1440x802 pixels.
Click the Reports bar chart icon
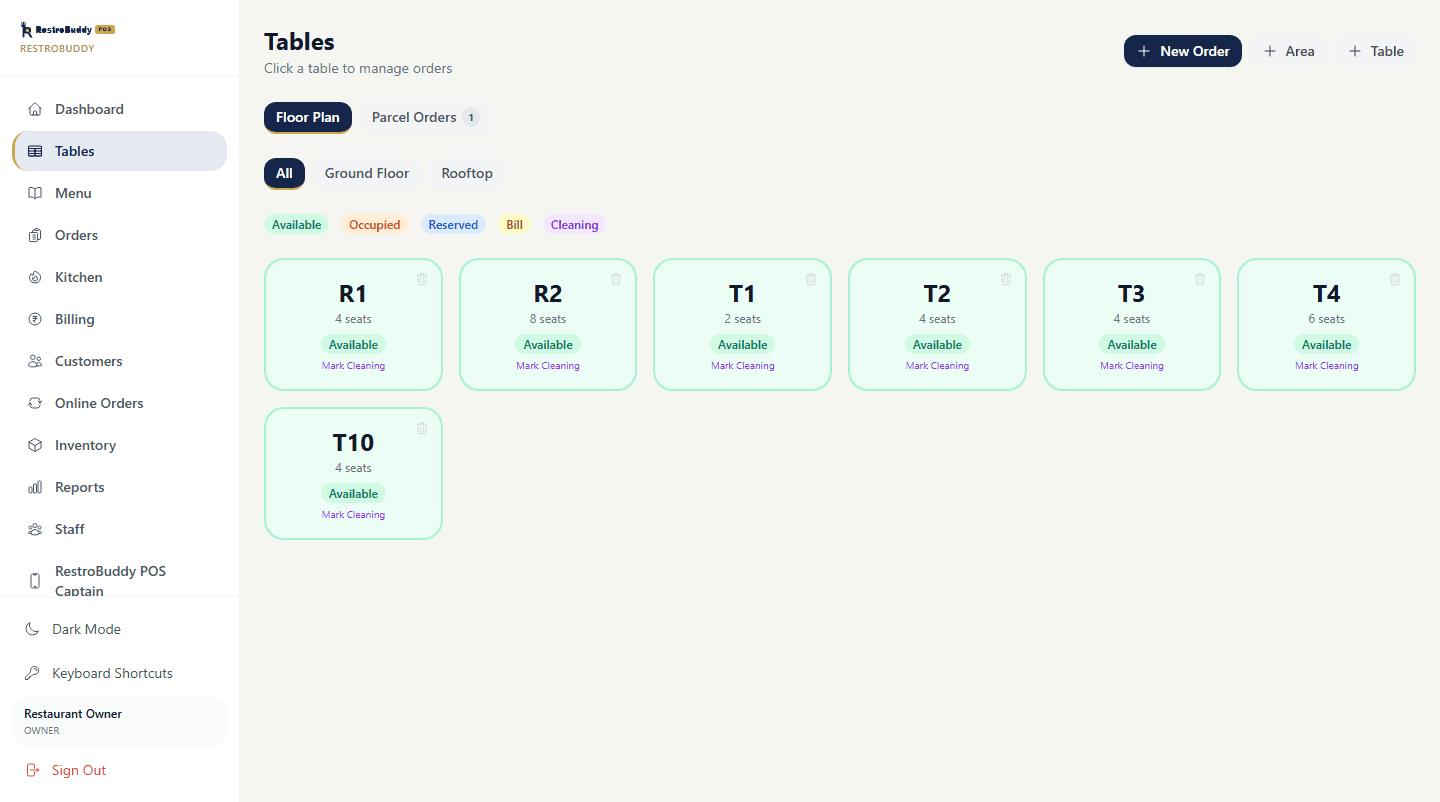(x=35, y=487)
